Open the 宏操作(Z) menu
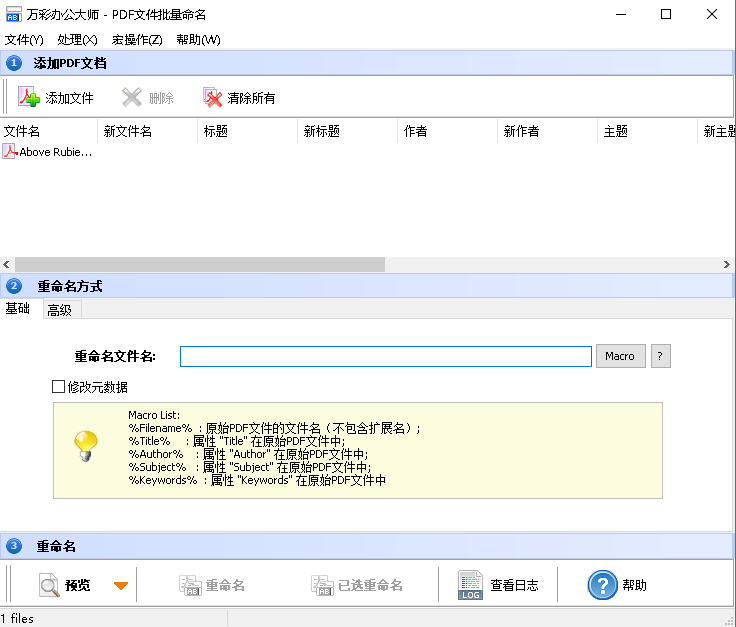The width and height of the screenshot is (736, 627). [x=137, y=40]
